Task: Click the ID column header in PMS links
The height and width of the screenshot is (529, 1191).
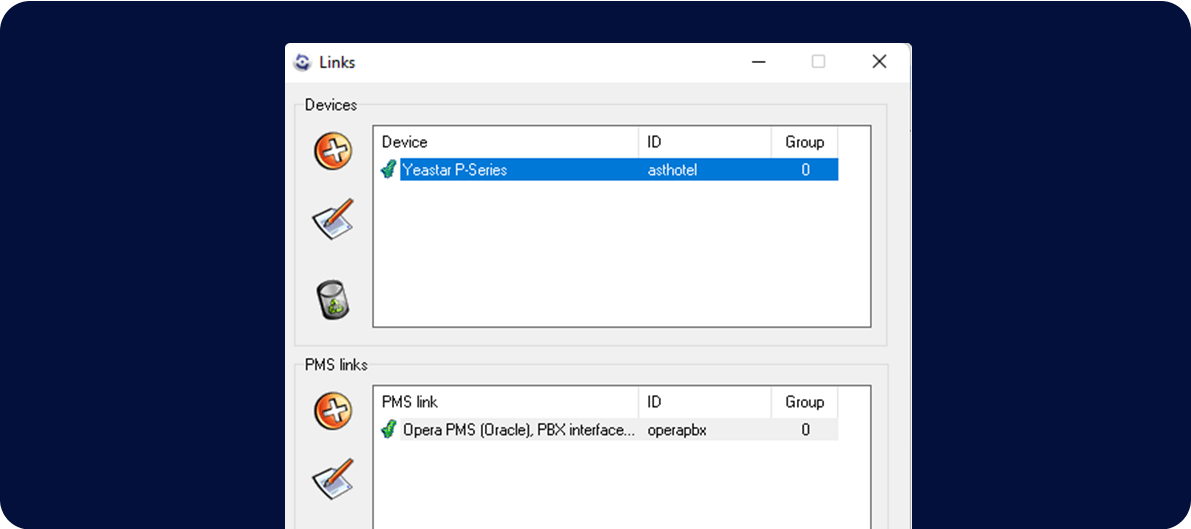Action: (x=704, y=402)
